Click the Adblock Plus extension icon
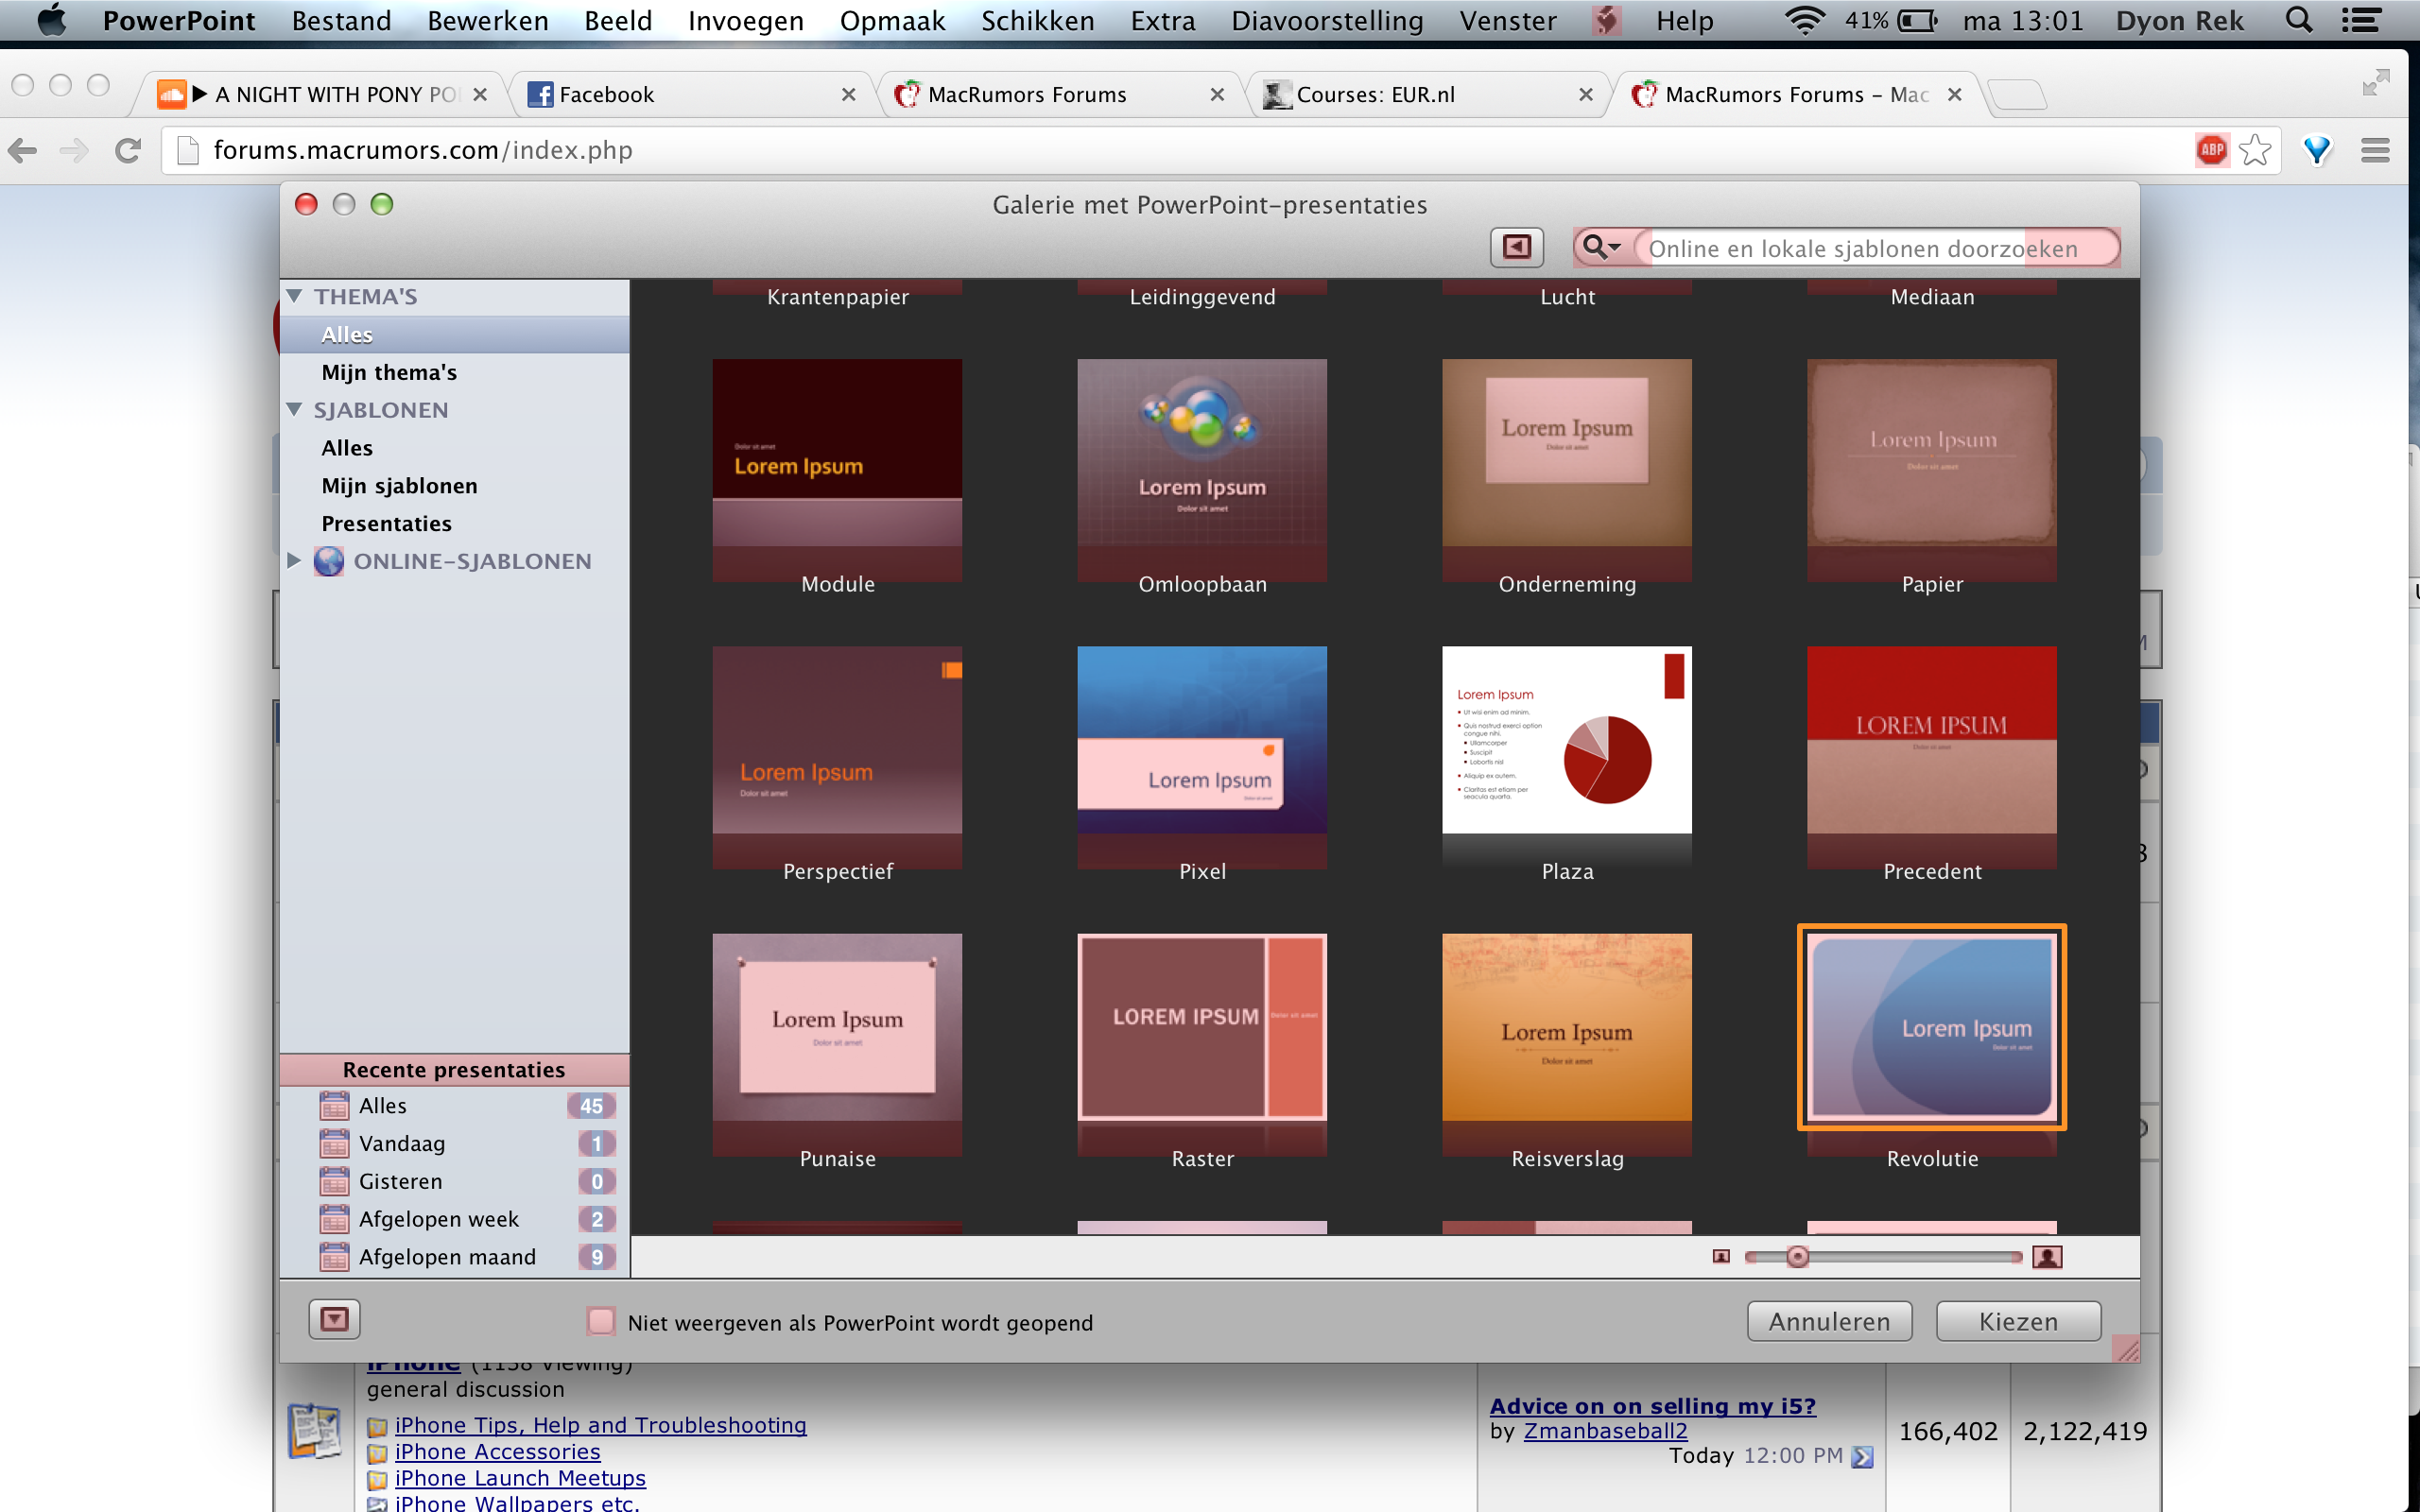This screenshot has width=2420, height=1512. click(x=2211, y=150)
